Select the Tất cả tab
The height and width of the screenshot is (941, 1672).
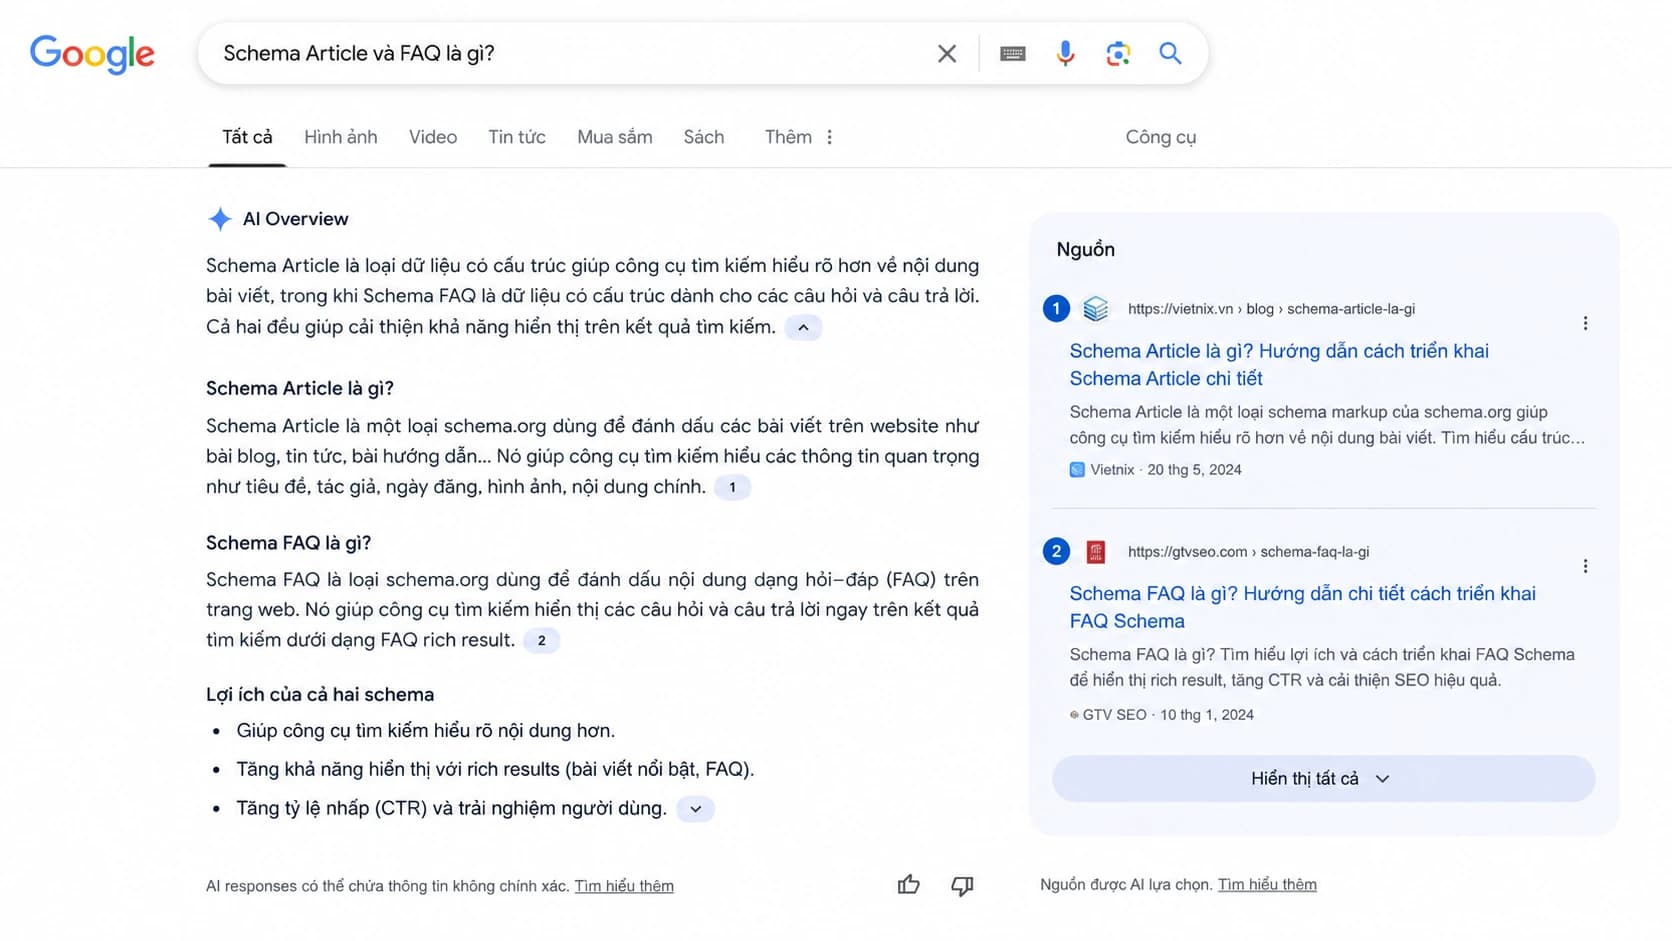(x=247, y=137)
